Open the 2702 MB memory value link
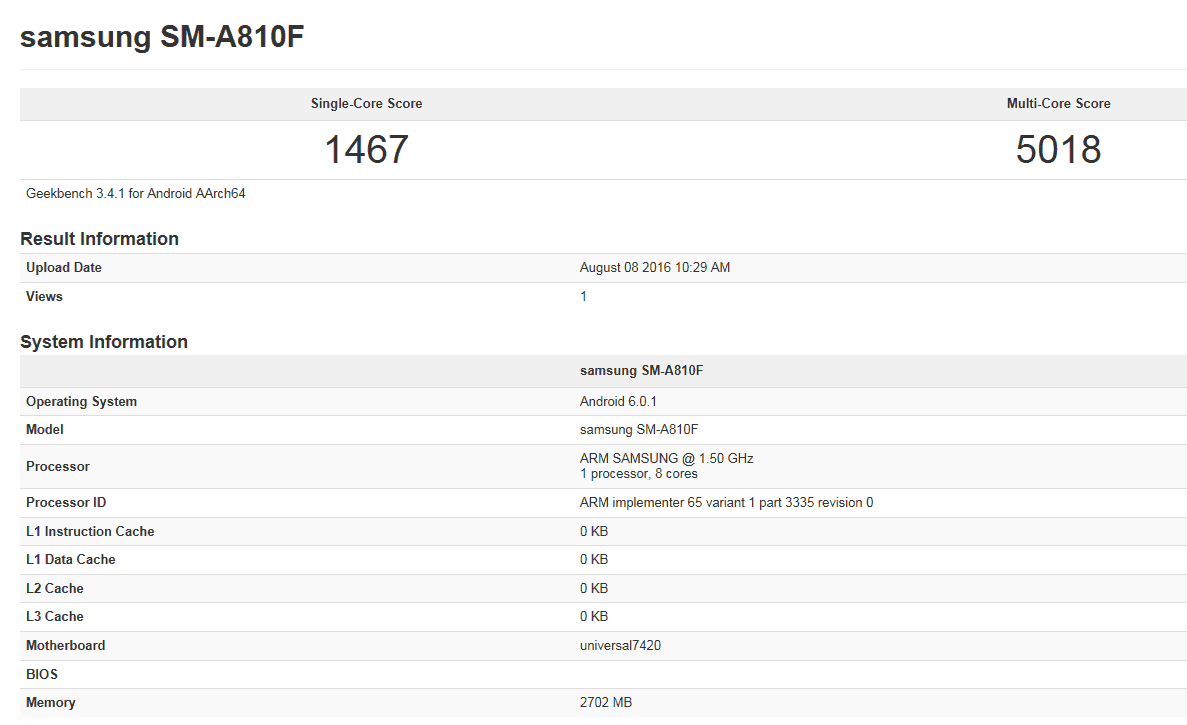The image size is (1187, 725). [605, 702]
